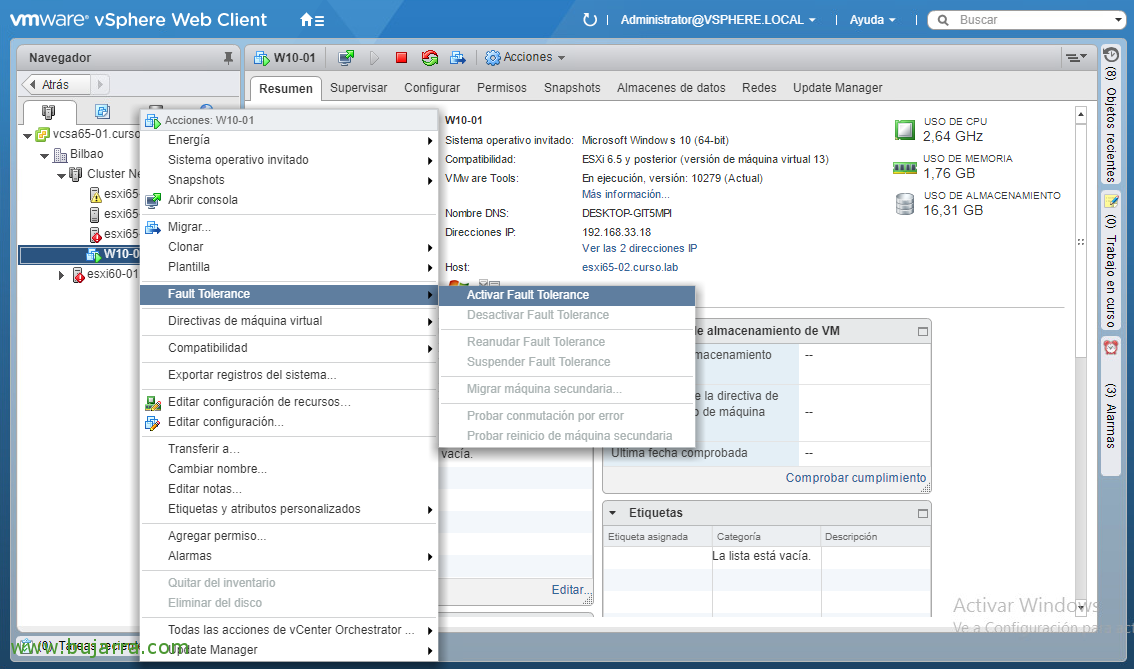Open the Almacenes de datos tab
1134x669 pixels.
671,88
